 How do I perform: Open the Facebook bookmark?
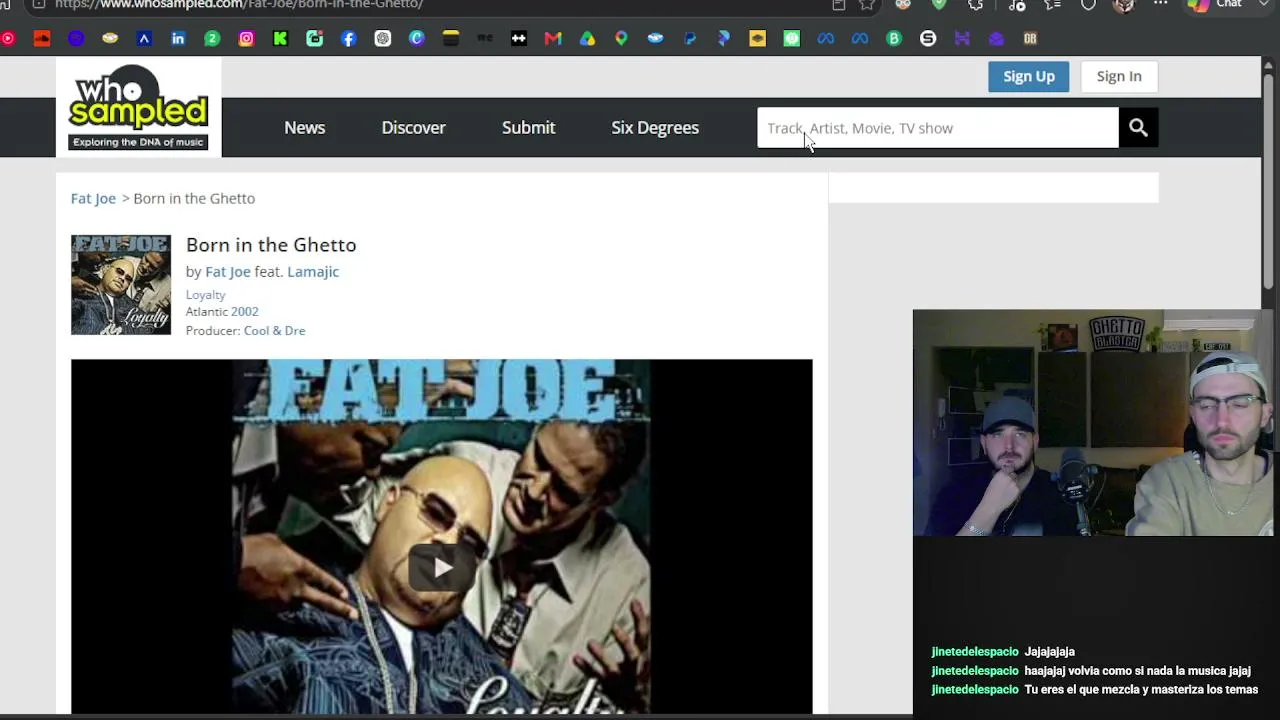[348, 38]
